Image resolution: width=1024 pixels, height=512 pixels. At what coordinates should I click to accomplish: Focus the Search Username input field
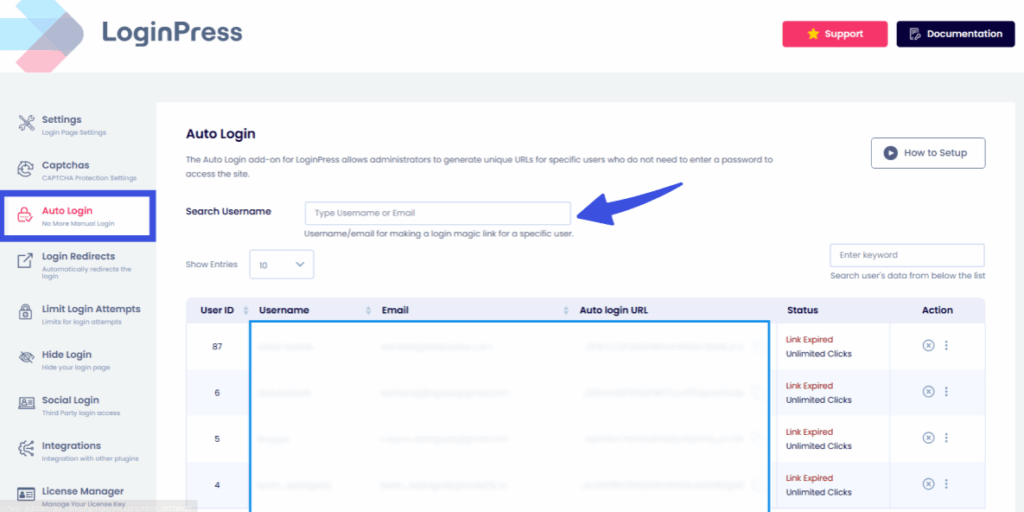438,213
